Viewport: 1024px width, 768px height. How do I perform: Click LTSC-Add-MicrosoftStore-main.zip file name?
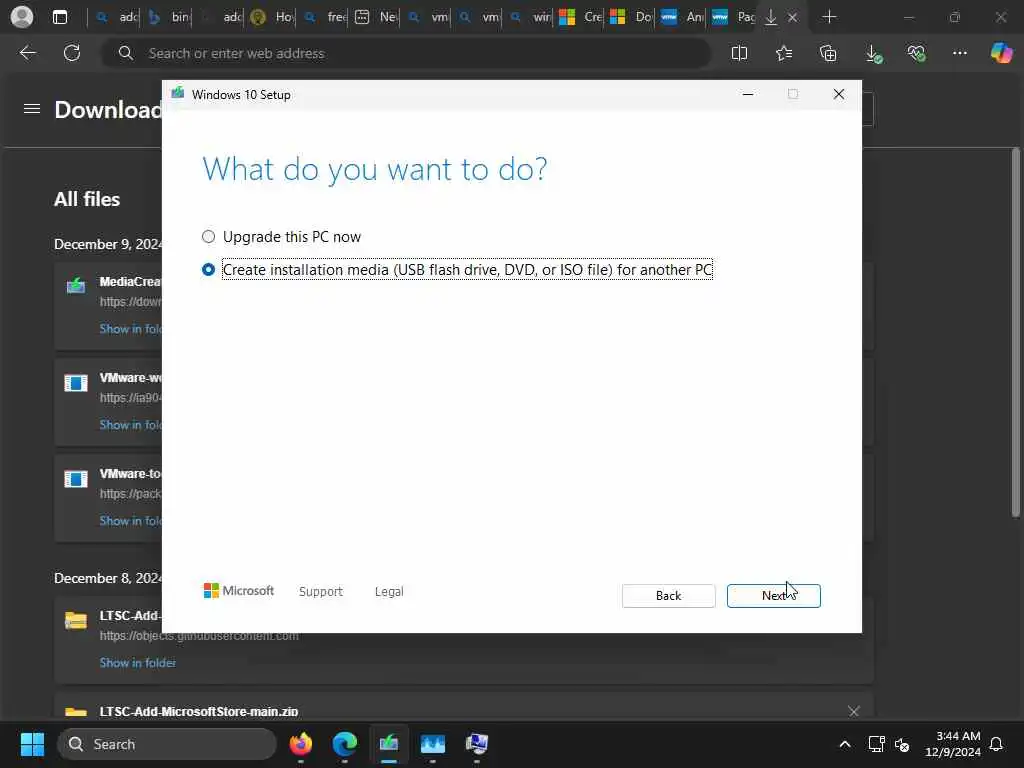coord(199,711)
